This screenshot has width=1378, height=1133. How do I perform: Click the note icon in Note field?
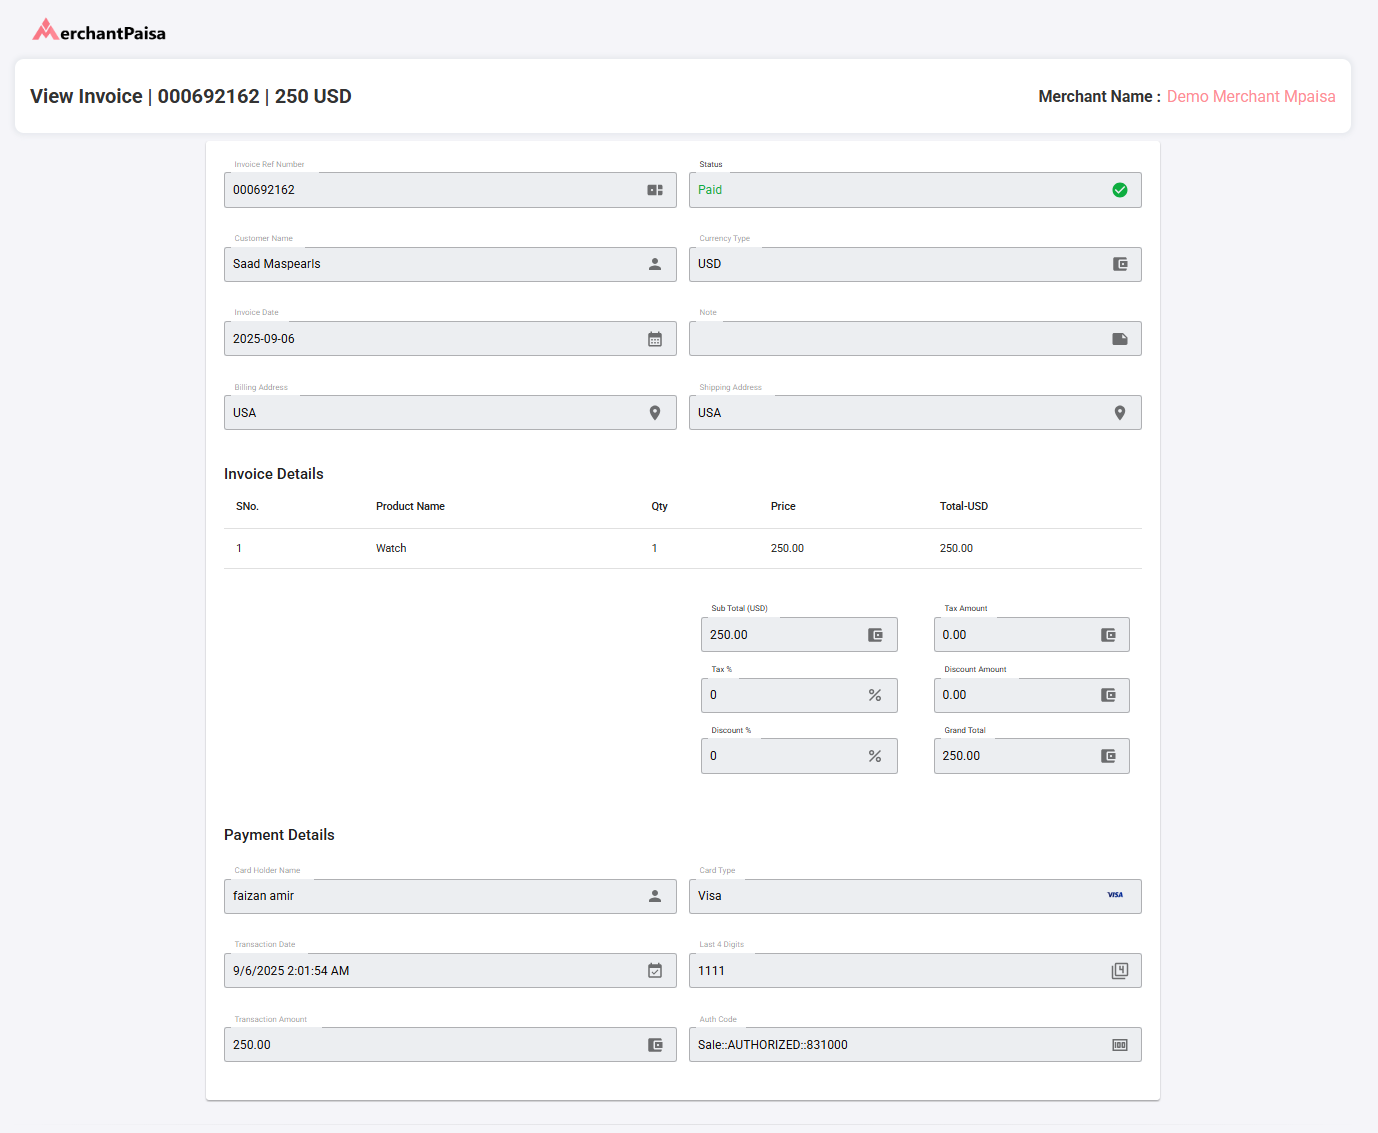[1120, 339]
